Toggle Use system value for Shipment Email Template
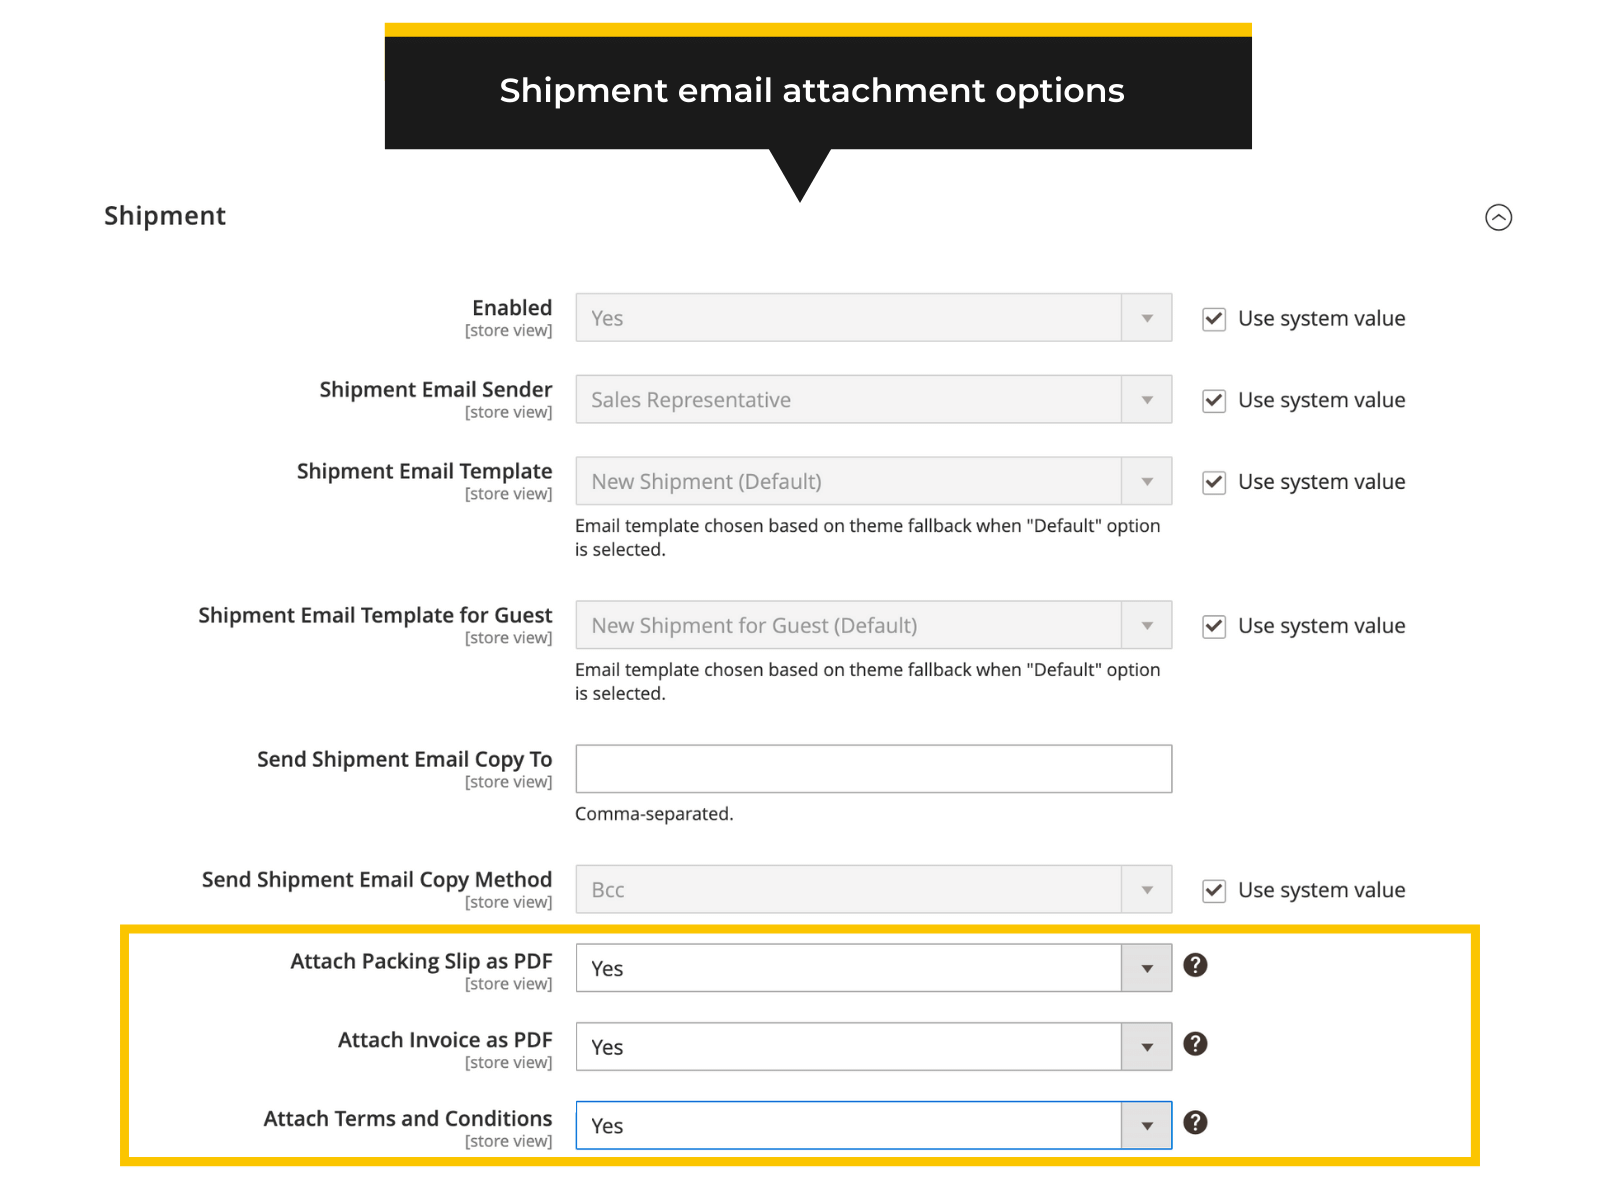 [x=1213, y=482]
